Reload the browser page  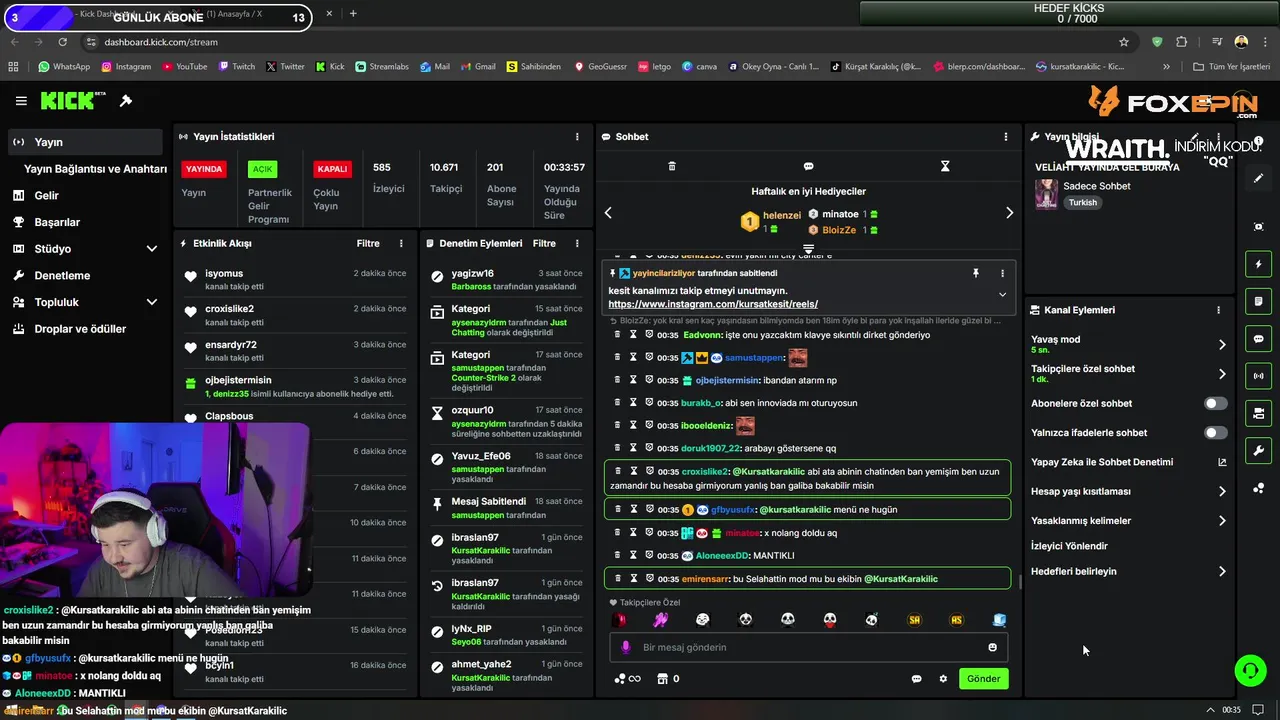point(63,42)
